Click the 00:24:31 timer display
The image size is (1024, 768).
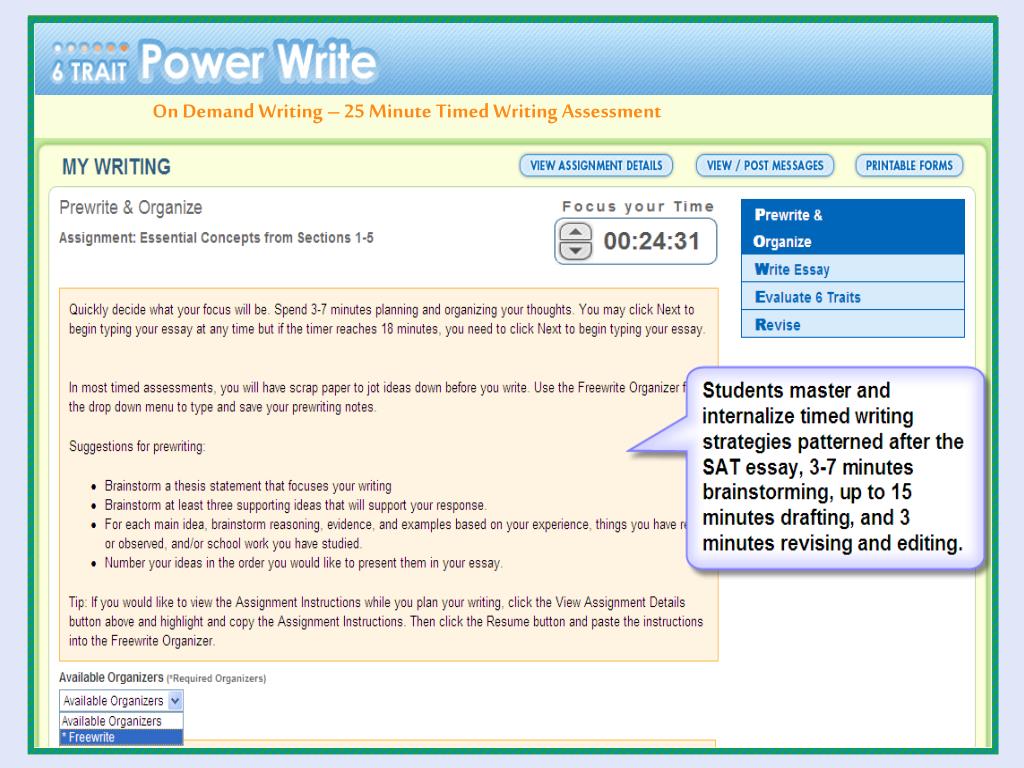651,242
